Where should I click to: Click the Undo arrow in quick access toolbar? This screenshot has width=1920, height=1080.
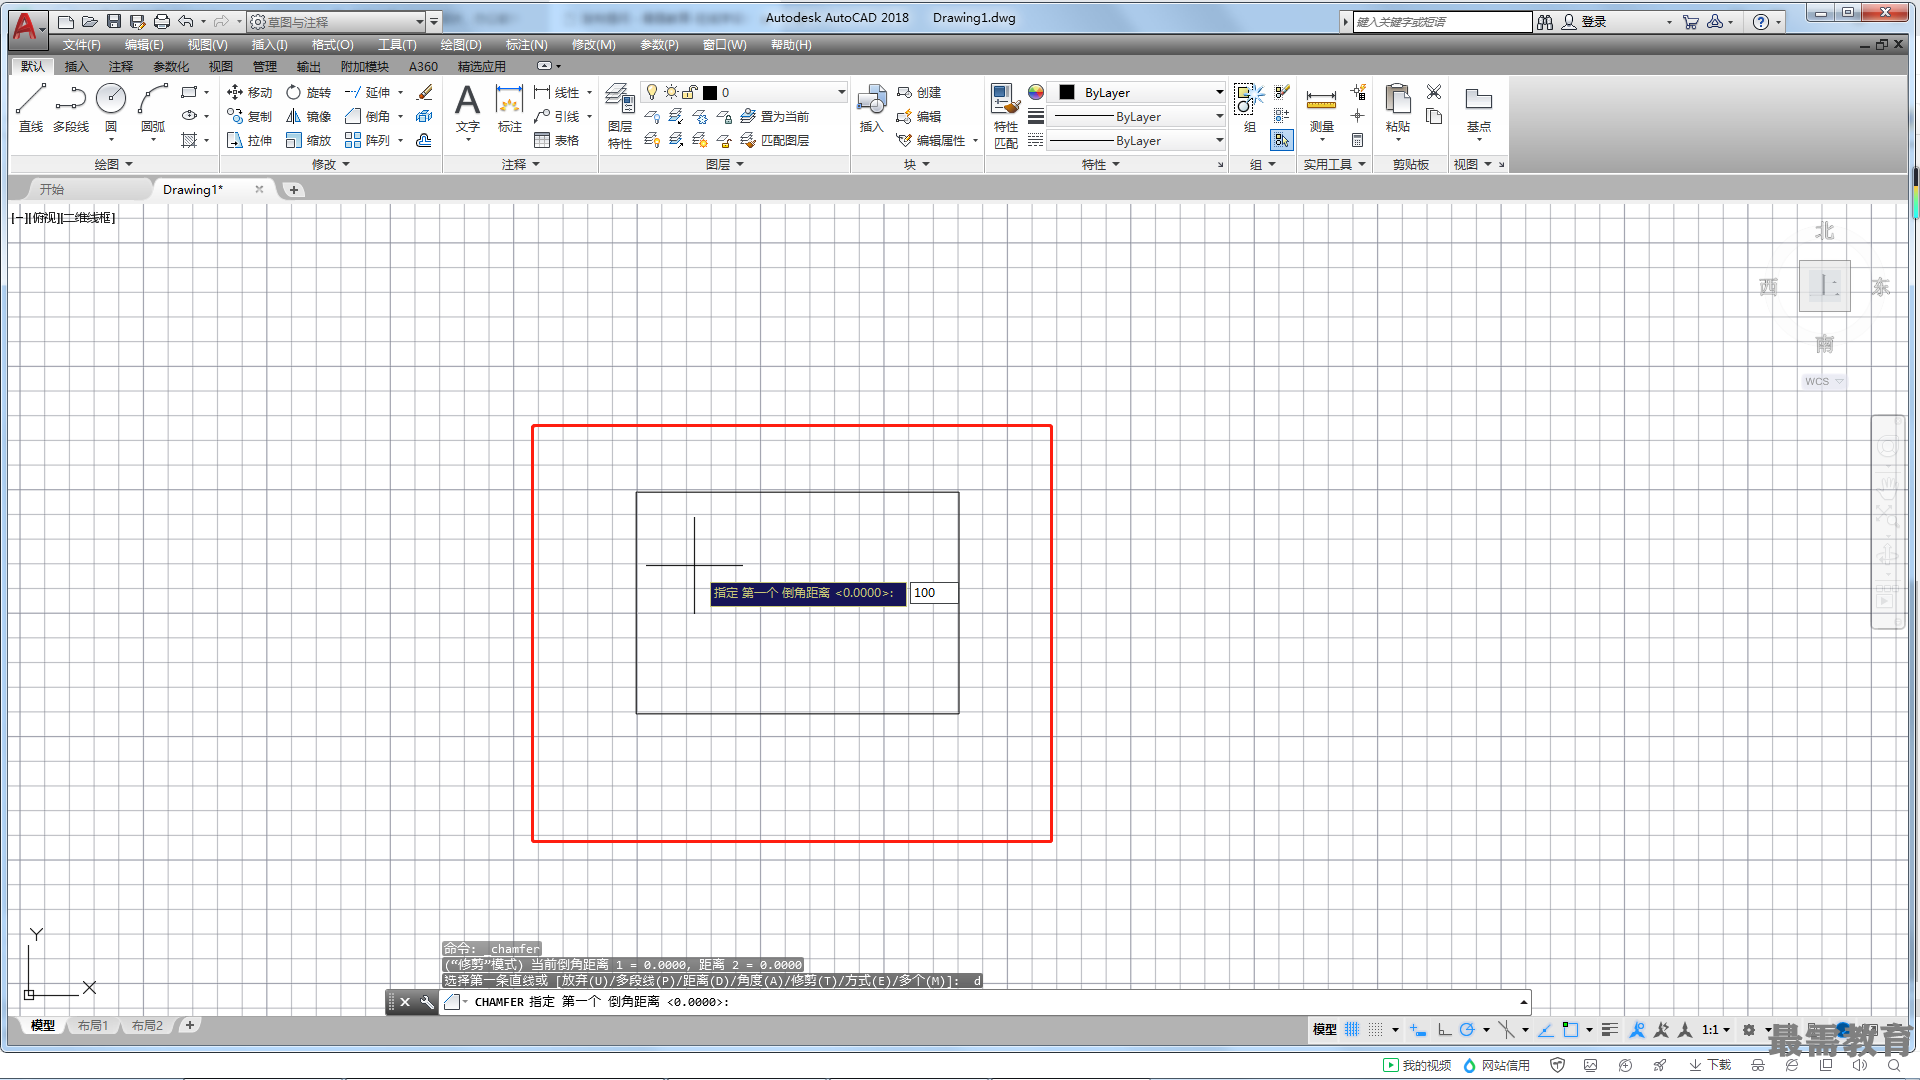pos(186,21)
